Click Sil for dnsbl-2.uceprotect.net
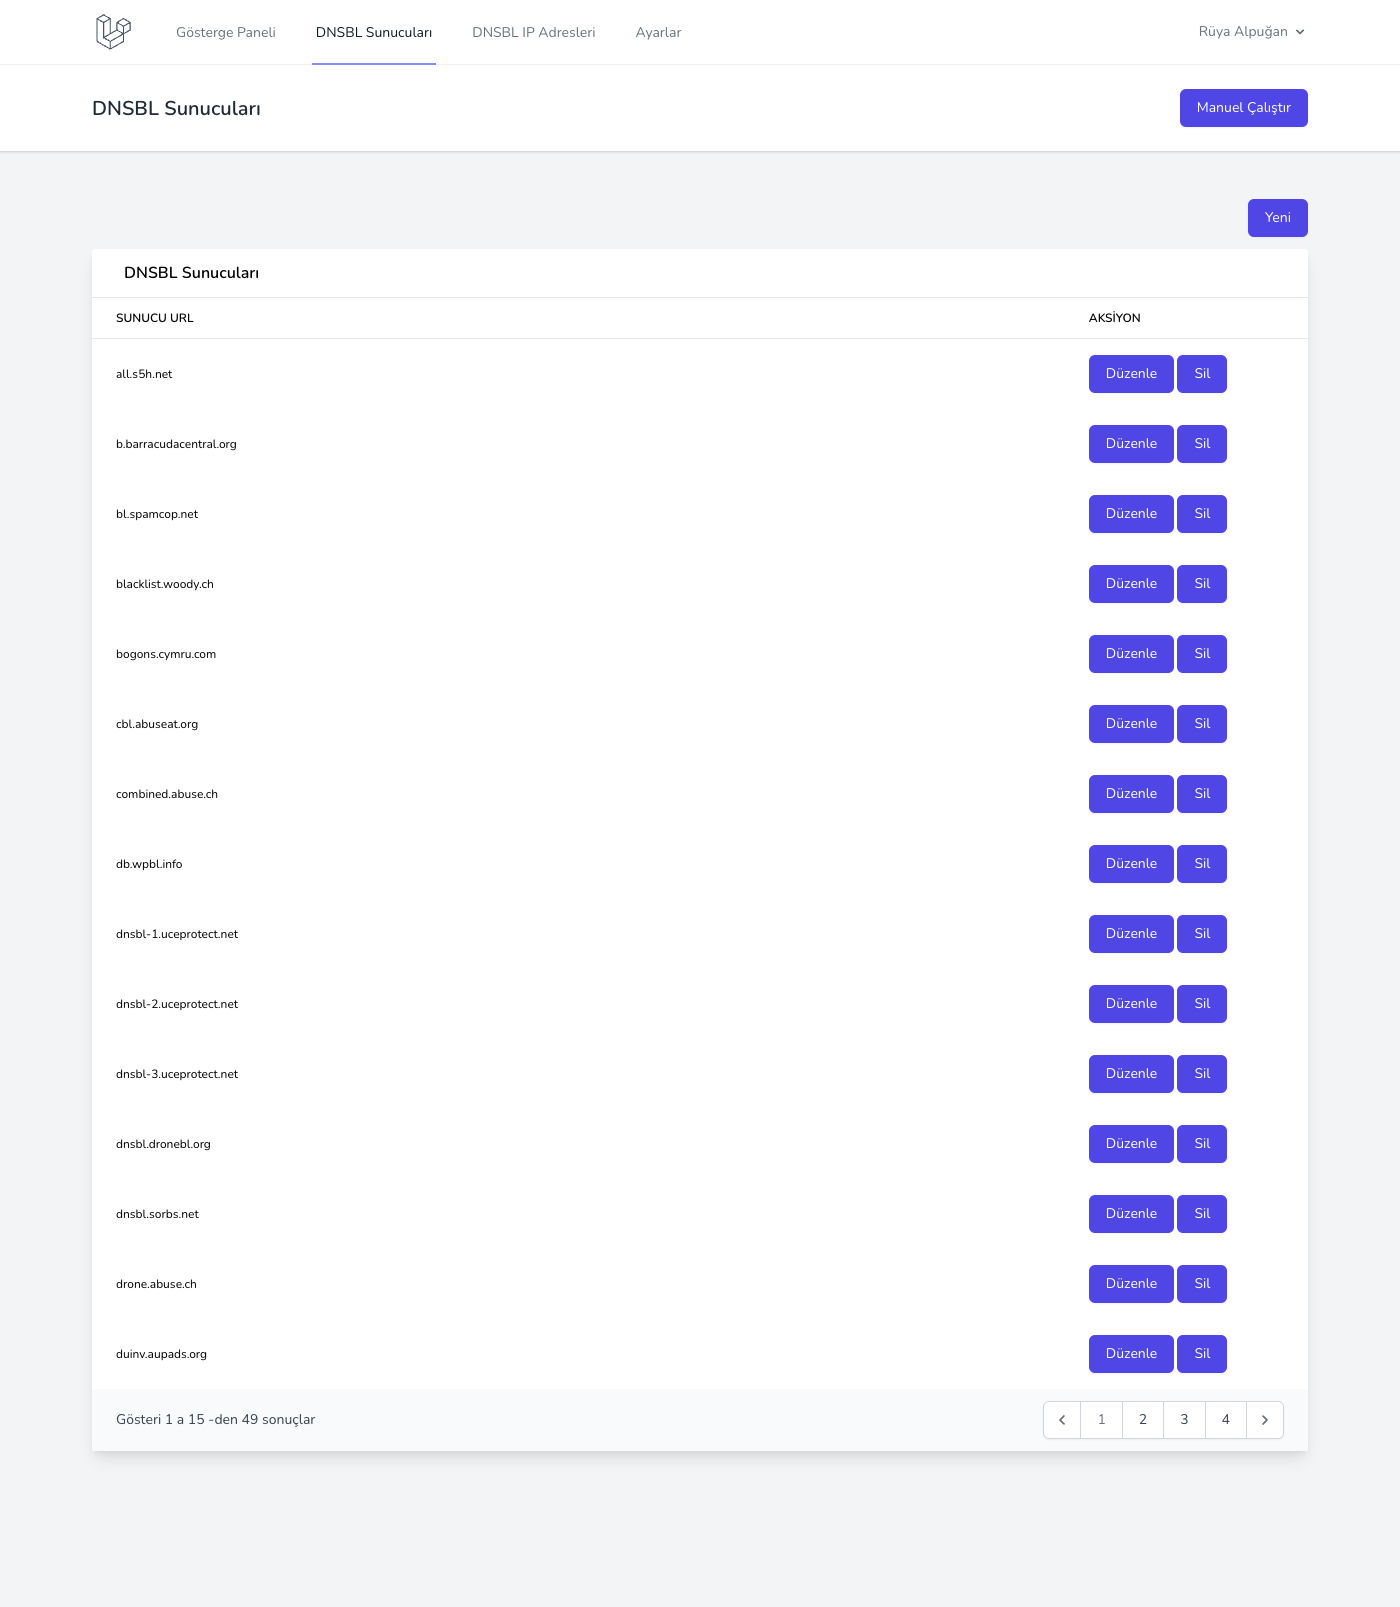Image resolution: width=1400 pixels, height=1607 pixels. (x=1202, y=1004)
